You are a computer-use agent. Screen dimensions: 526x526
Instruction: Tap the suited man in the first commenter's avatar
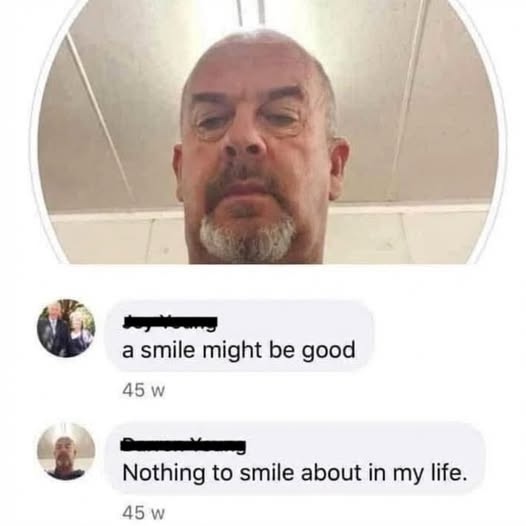coord(53,329)
